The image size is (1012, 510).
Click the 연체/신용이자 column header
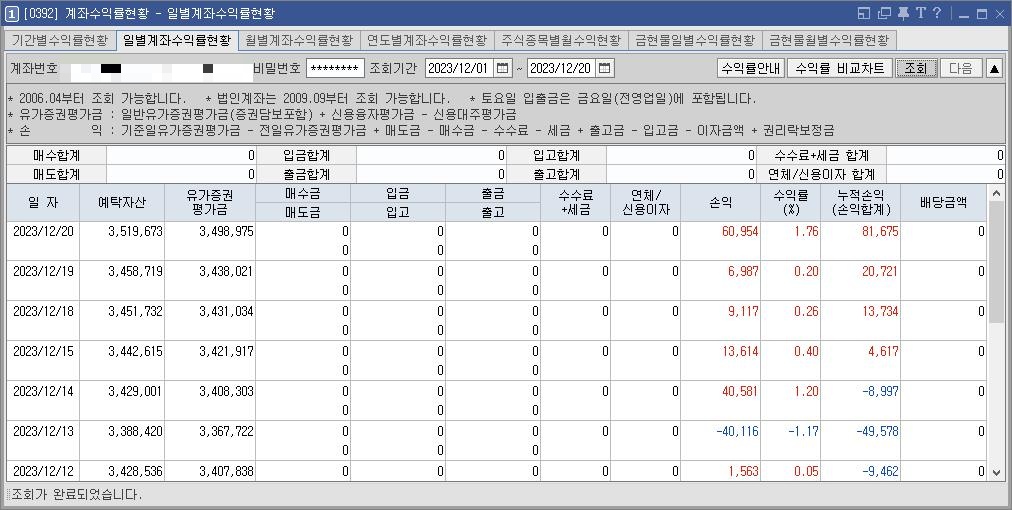tap(645, 203)
